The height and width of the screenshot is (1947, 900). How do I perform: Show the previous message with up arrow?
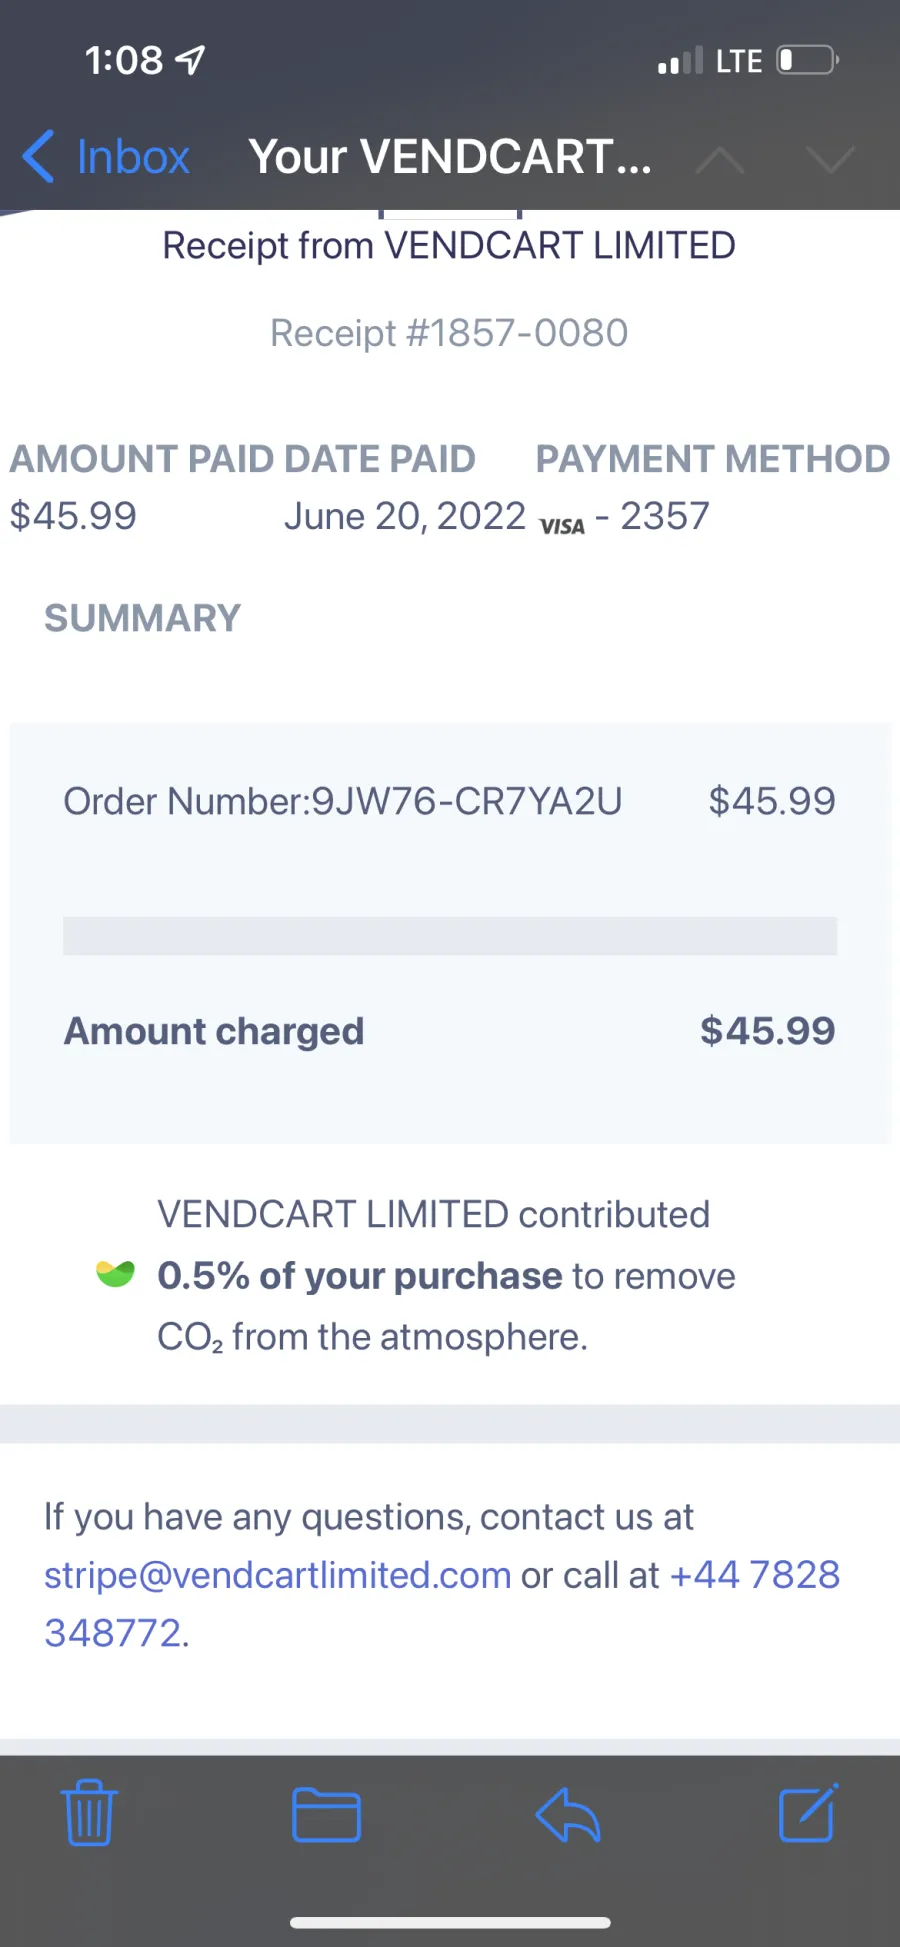point(720,159)
